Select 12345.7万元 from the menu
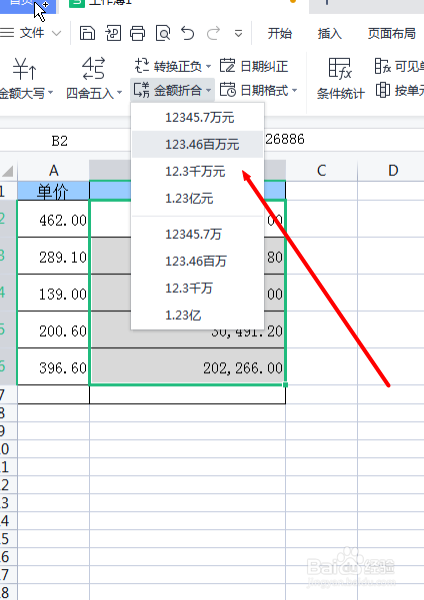The height and width of the screenshot is (600, 424). pos(197,117)
